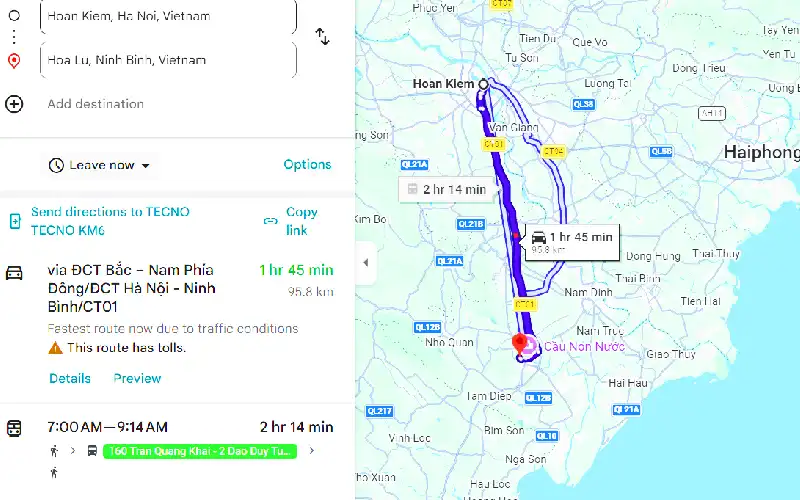Click the origin circle icon beside Hoan Kiem field
Screen dimensions: 800x500
point(14,15)
